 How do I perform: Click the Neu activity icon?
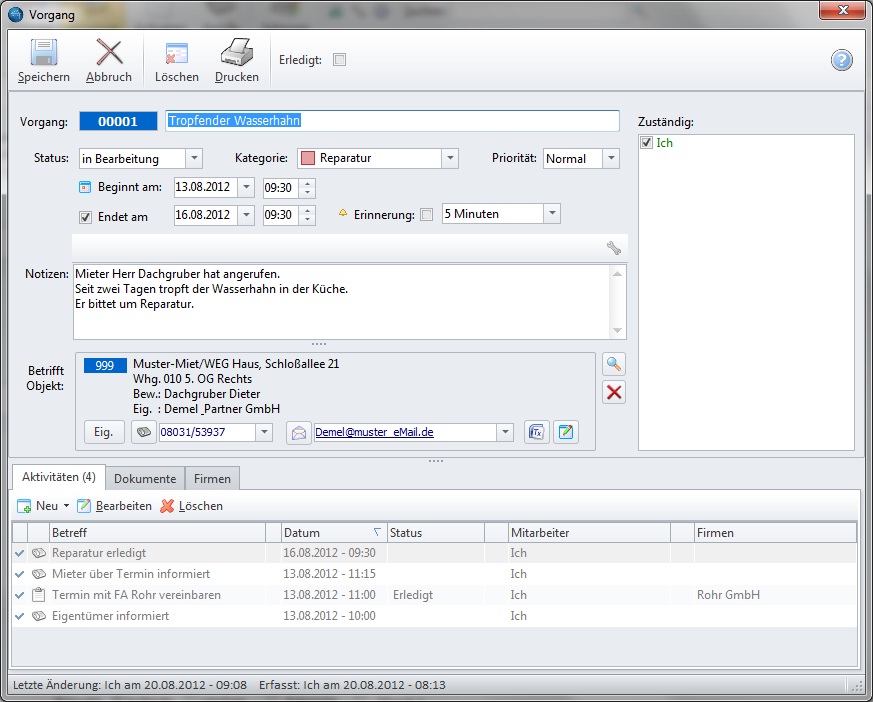(x=24, y=506)
